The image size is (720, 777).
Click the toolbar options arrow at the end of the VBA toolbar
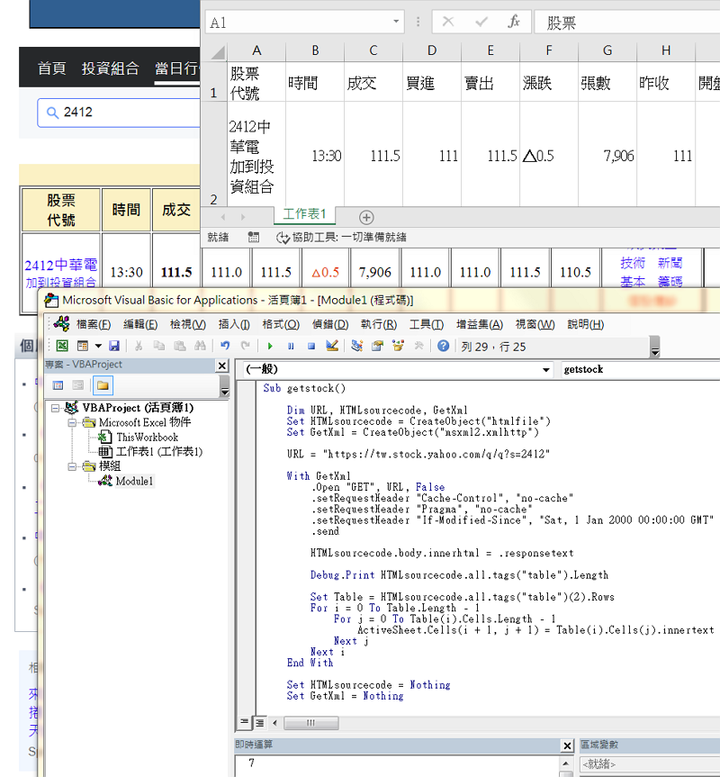pos(655,346)
